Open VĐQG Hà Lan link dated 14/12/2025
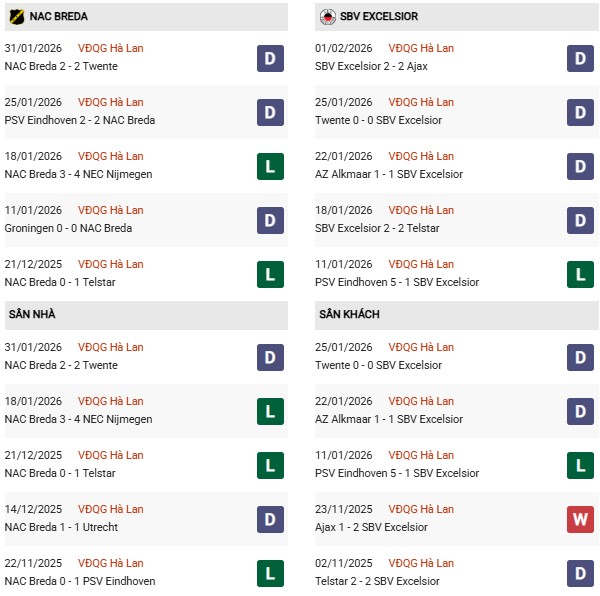This screenshot has height=596, width=600. (x=110, y=509)
